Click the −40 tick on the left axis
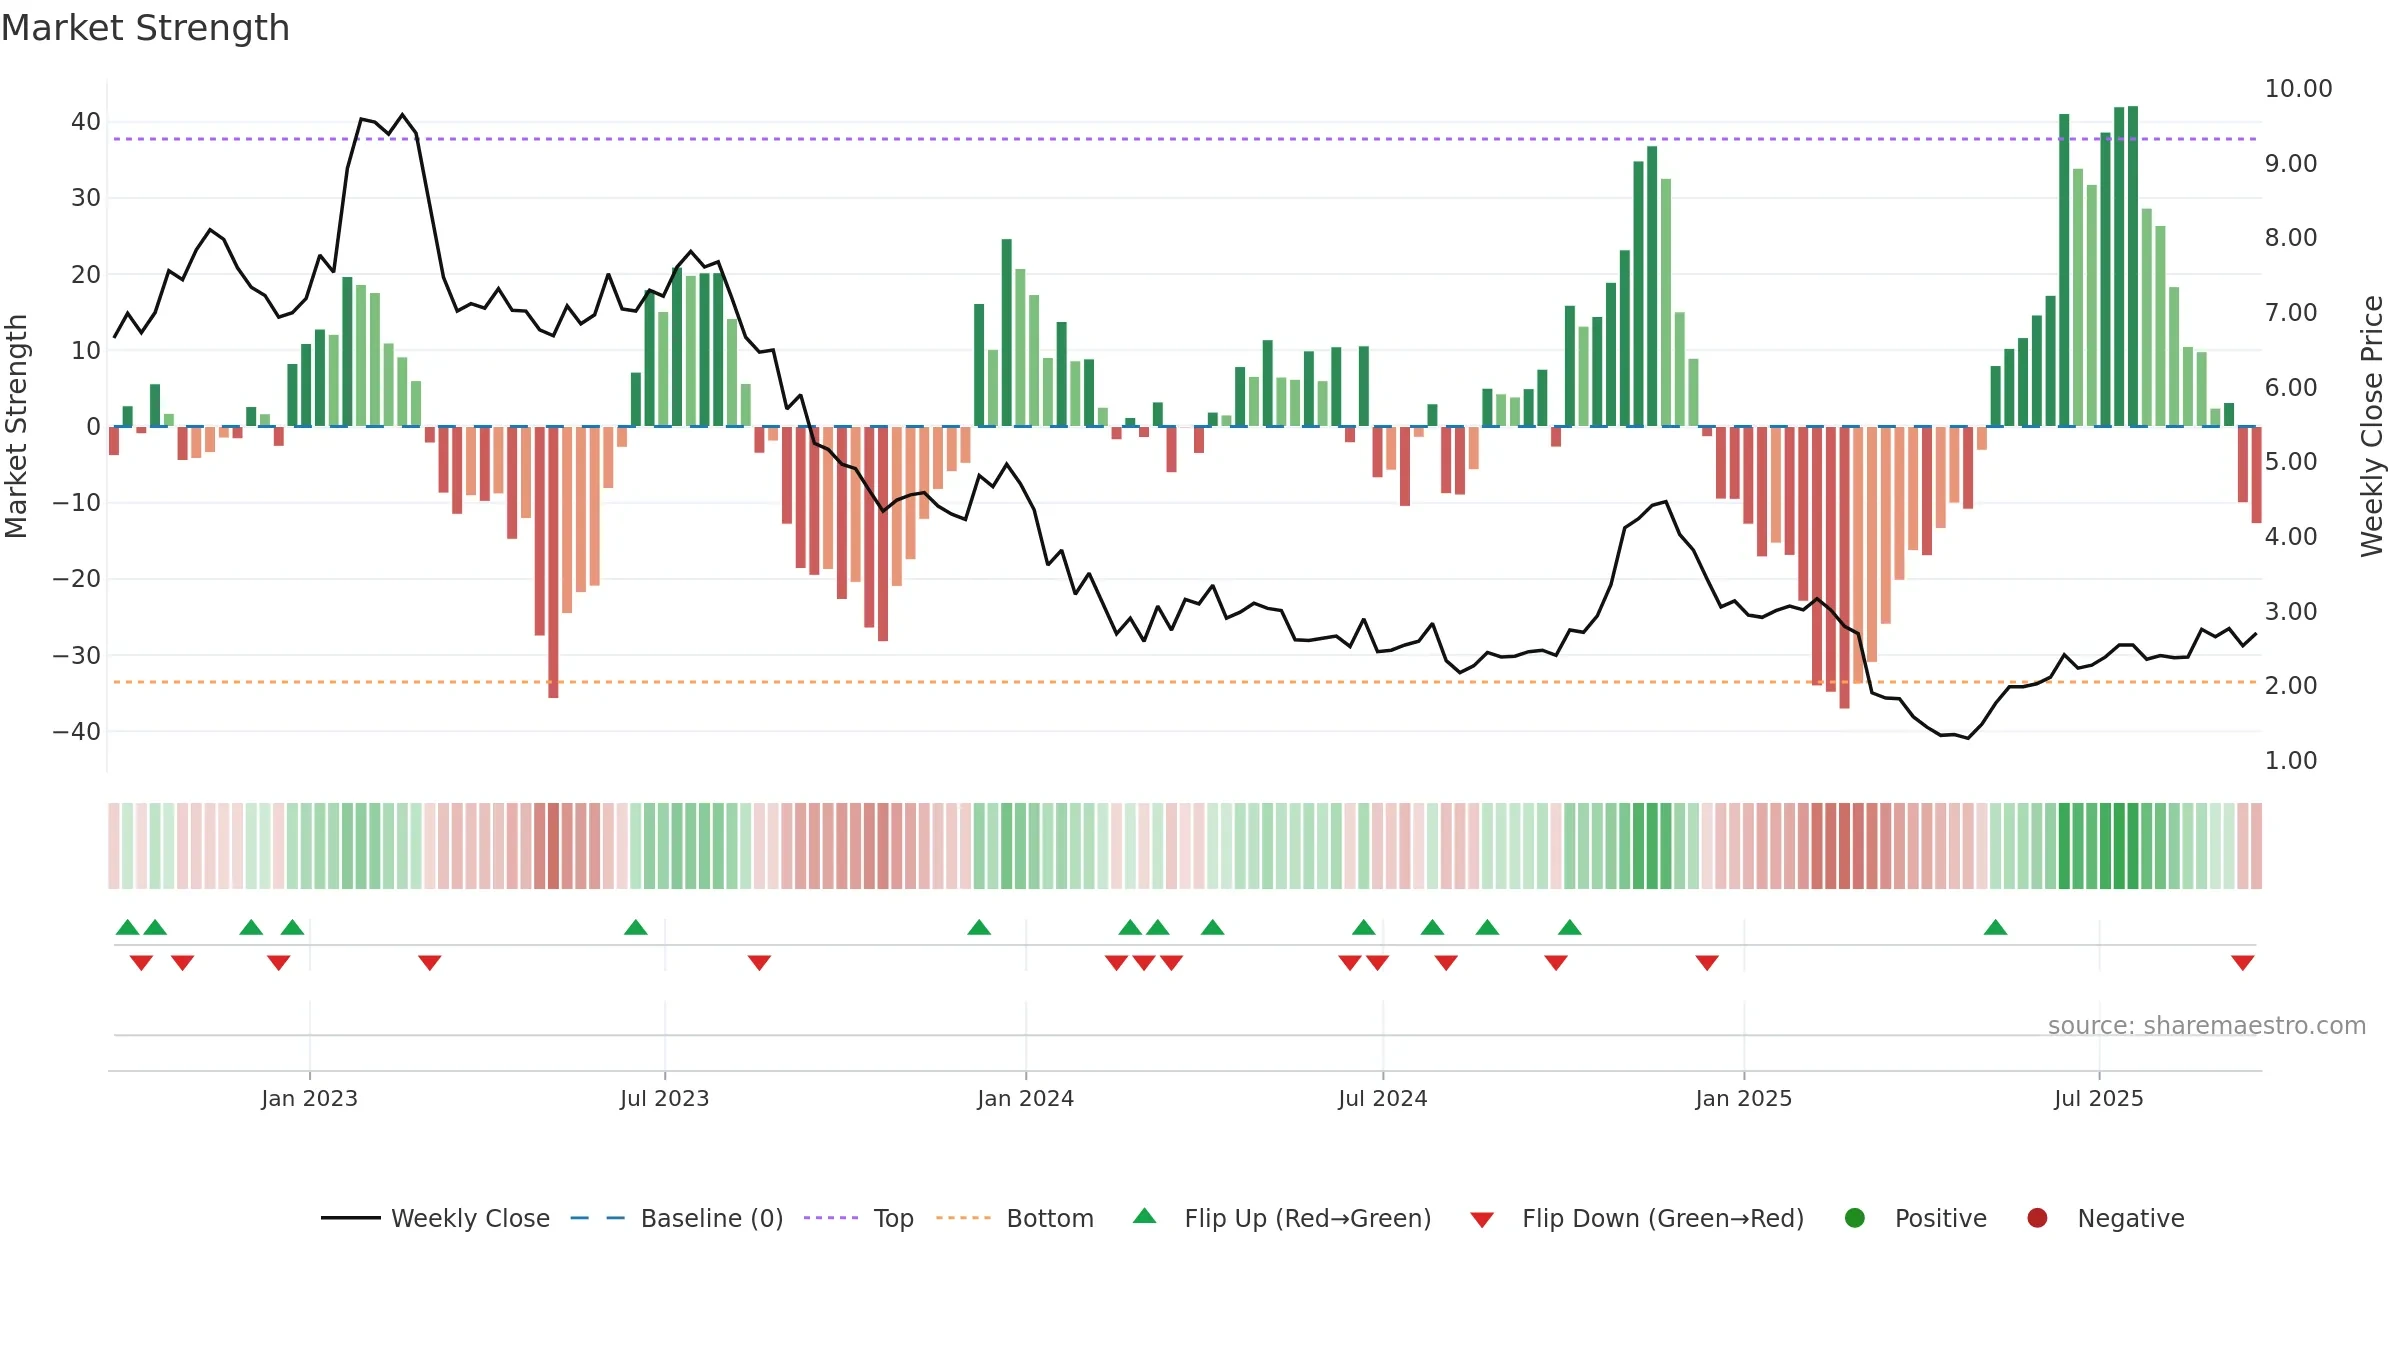Image resolution: width=2400 pixels, height=1350 pixels. [77, 731]
